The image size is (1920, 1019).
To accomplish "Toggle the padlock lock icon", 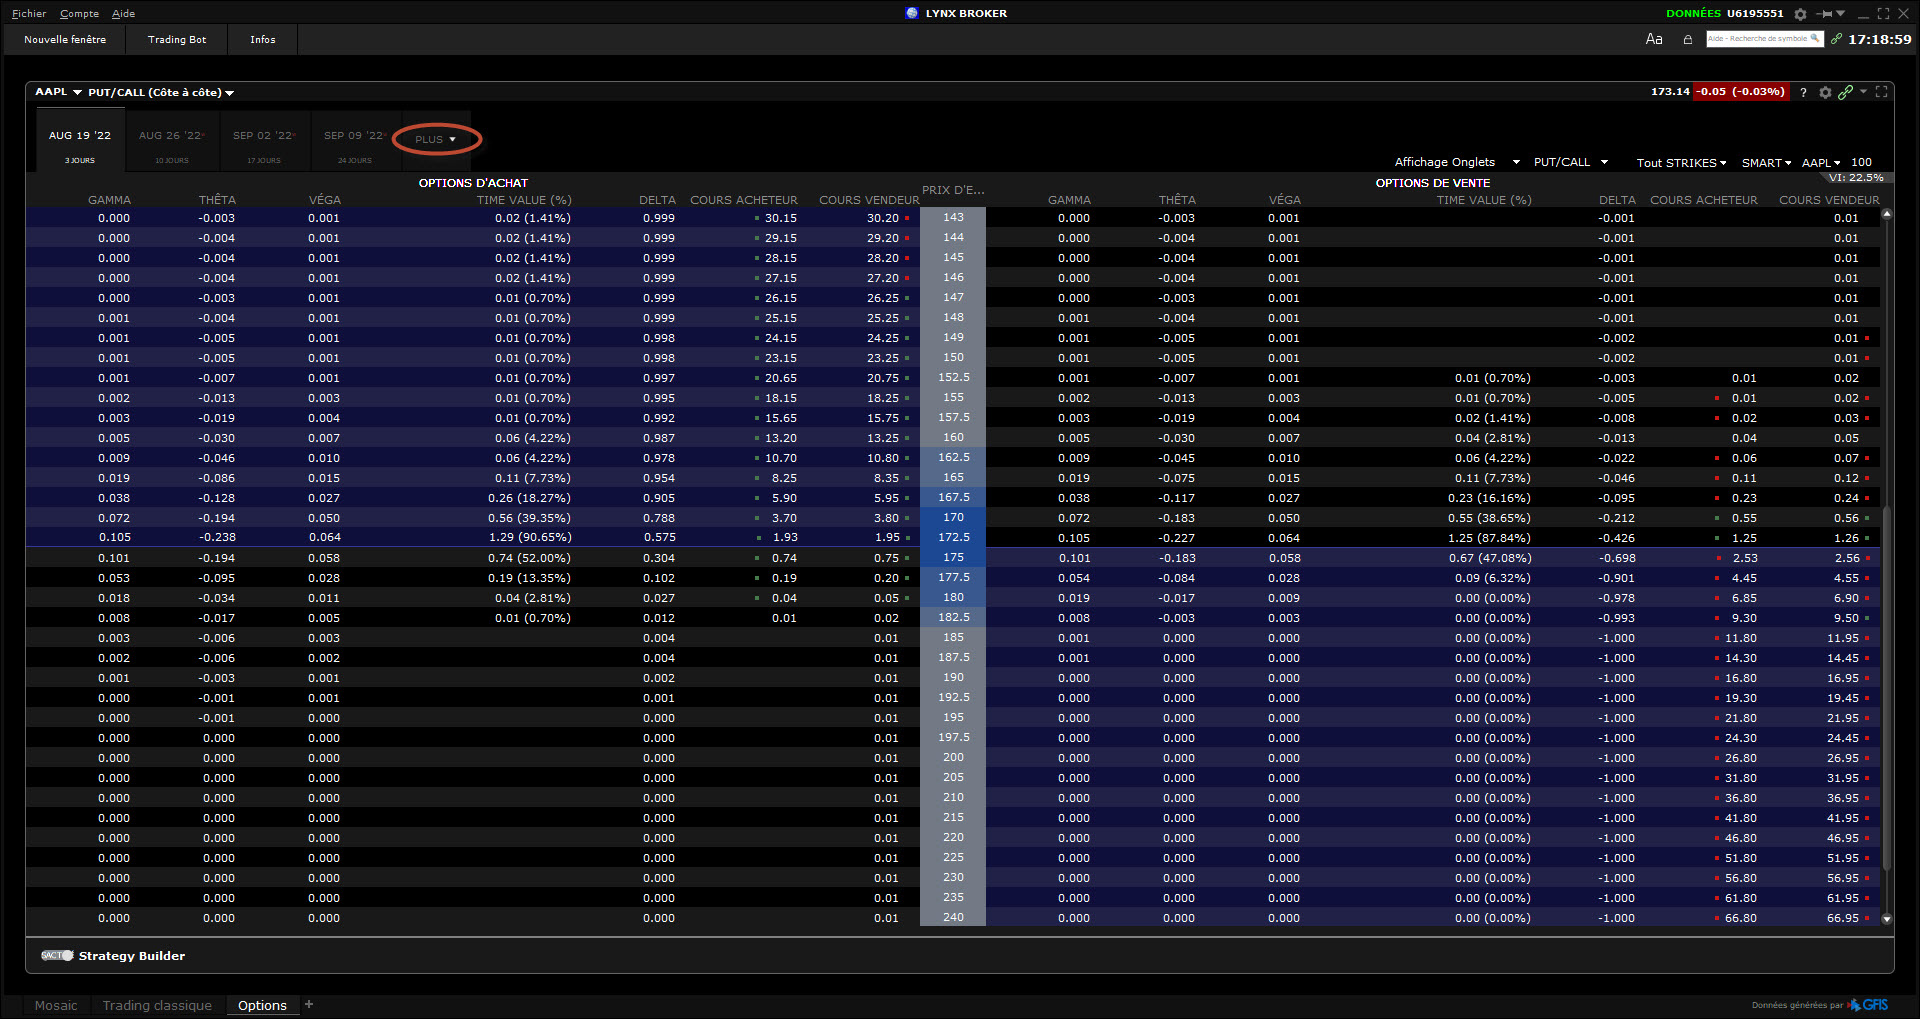I will click(1688, 40).
